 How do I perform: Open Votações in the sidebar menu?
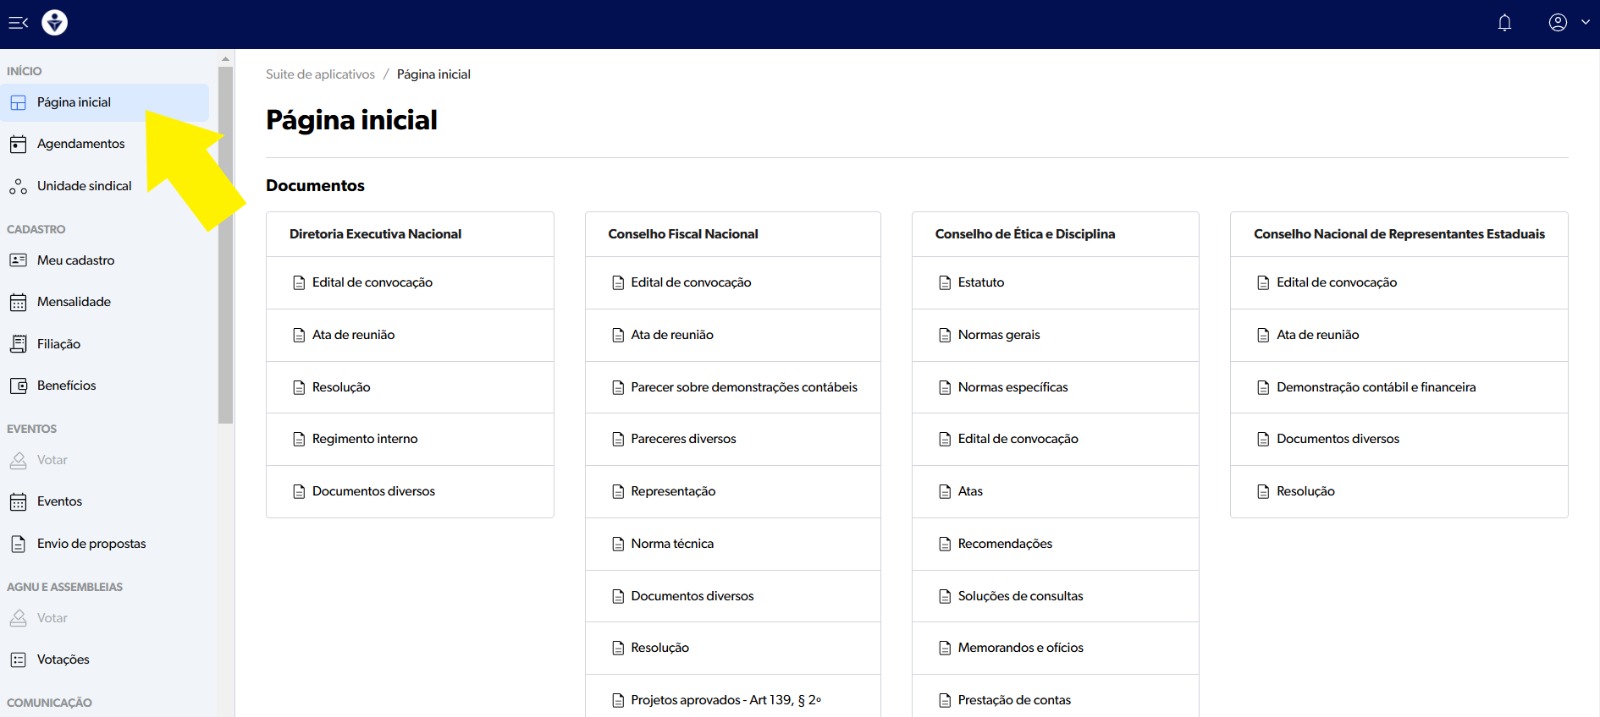pos(63,660)
